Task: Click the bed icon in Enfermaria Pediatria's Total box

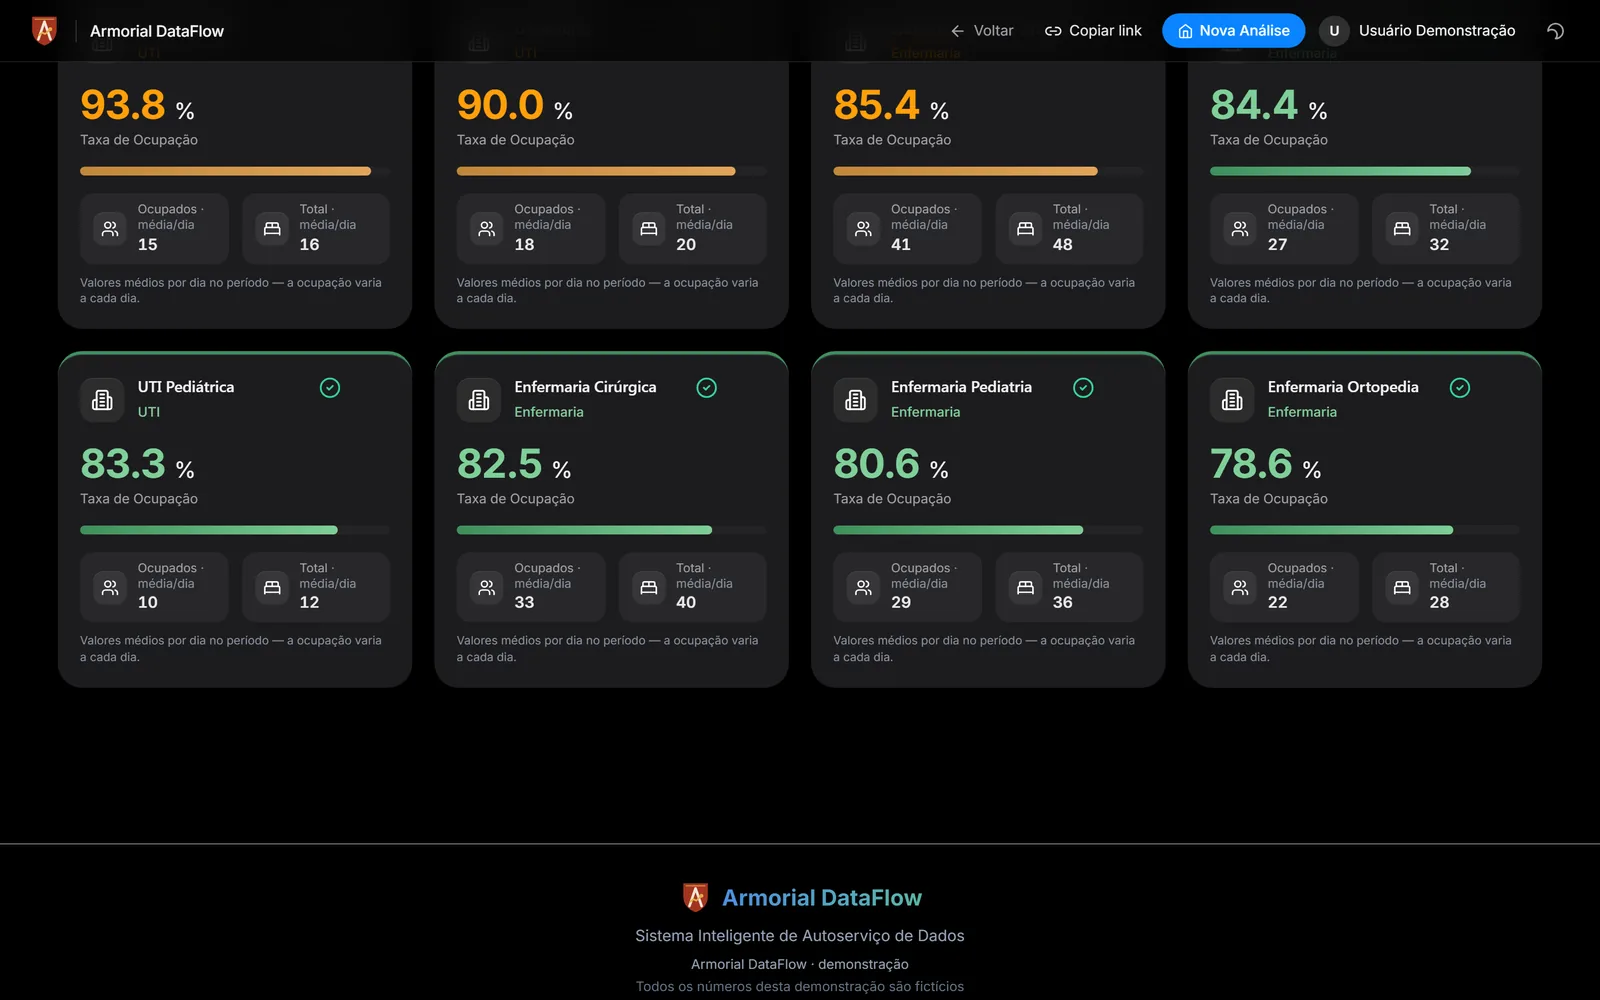Action: [x=1025, y=587]
